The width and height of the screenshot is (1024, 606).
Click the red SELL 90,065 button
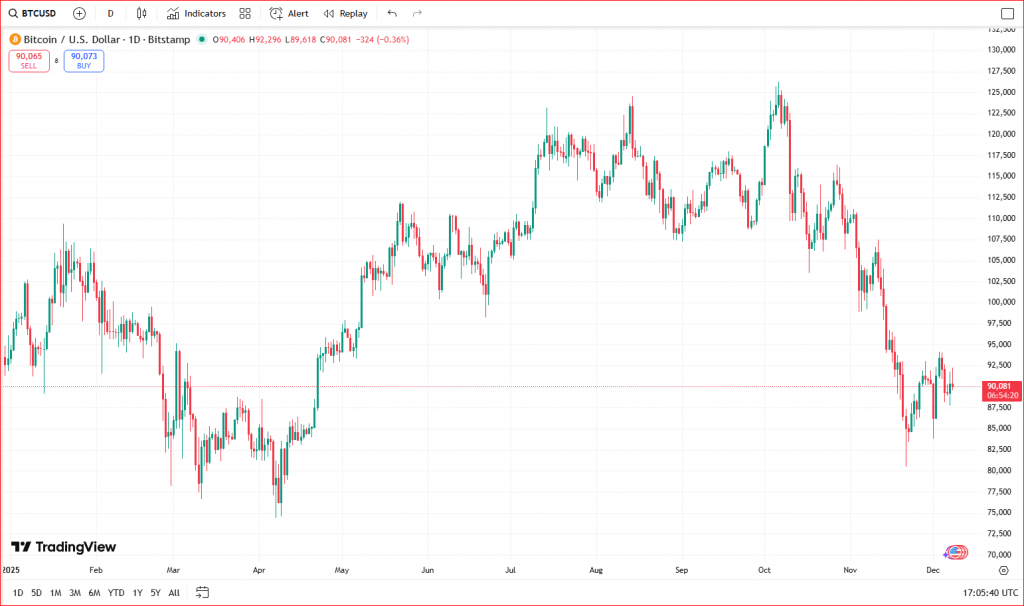point(28,61)
